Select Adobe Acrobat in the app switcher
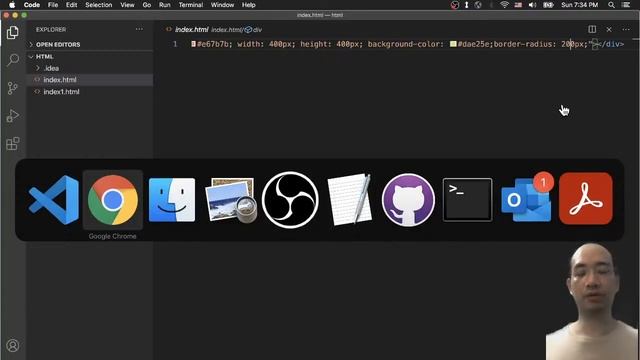 click(586, 199)
